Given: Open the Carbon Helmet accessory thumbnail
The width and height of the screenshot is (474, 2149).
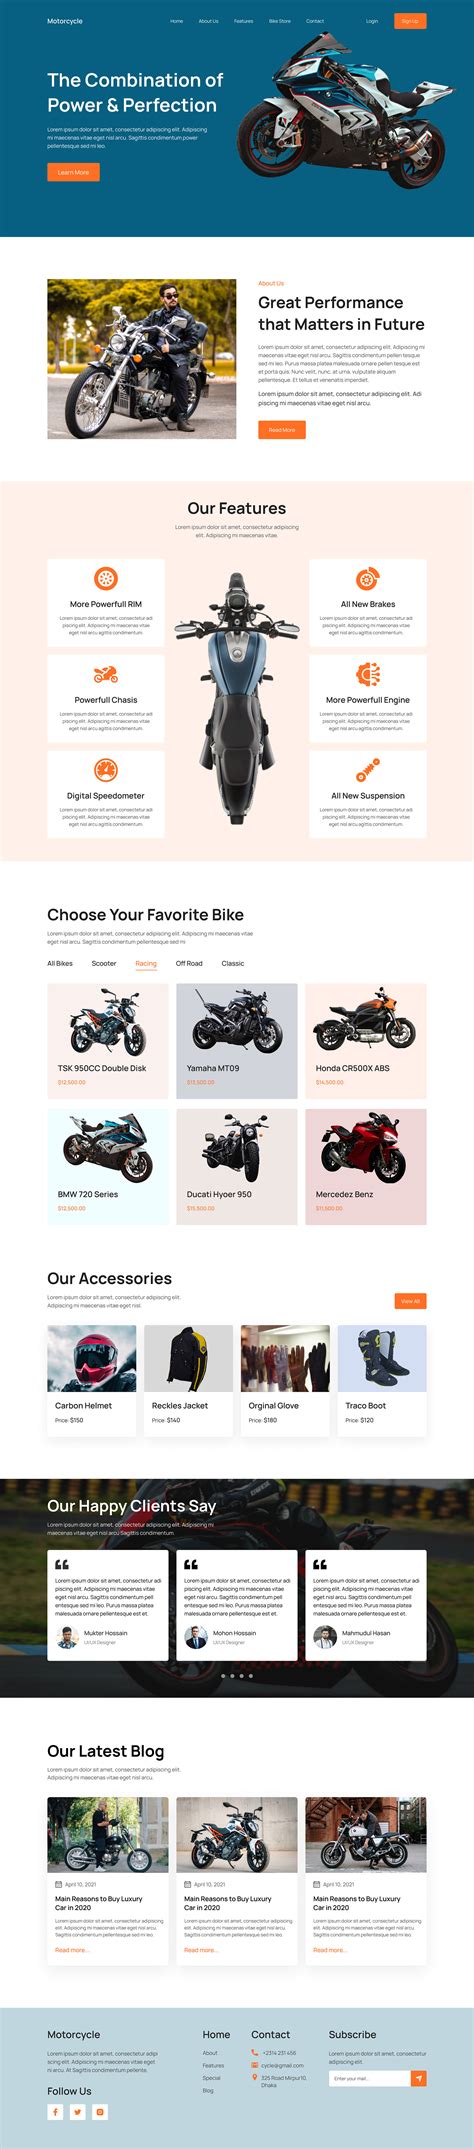Looking at the screenshot, I should pyautogui.click(x=92, y=1358).
